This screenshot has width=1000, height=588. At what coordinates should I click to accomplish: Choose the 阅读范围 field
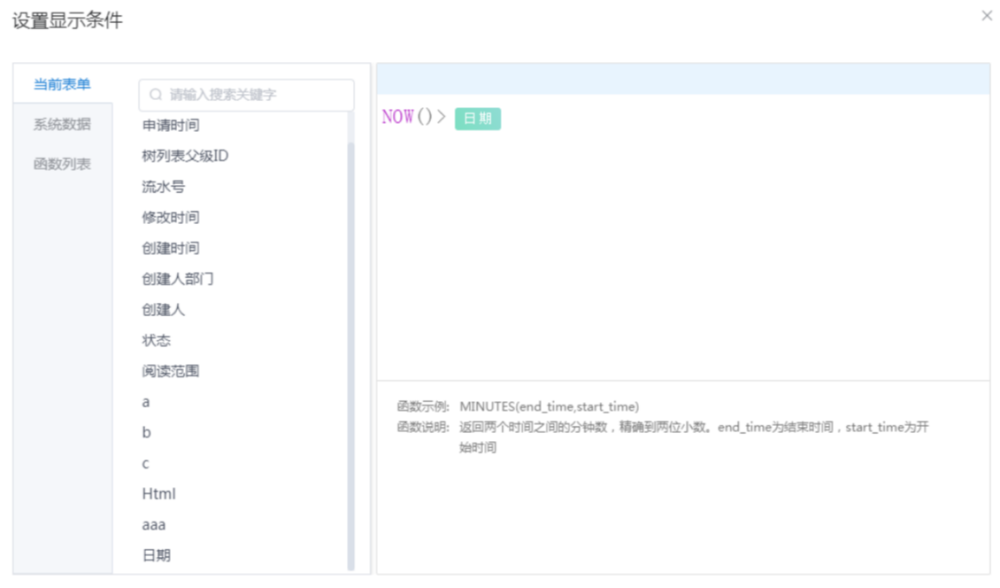[170, 371]
